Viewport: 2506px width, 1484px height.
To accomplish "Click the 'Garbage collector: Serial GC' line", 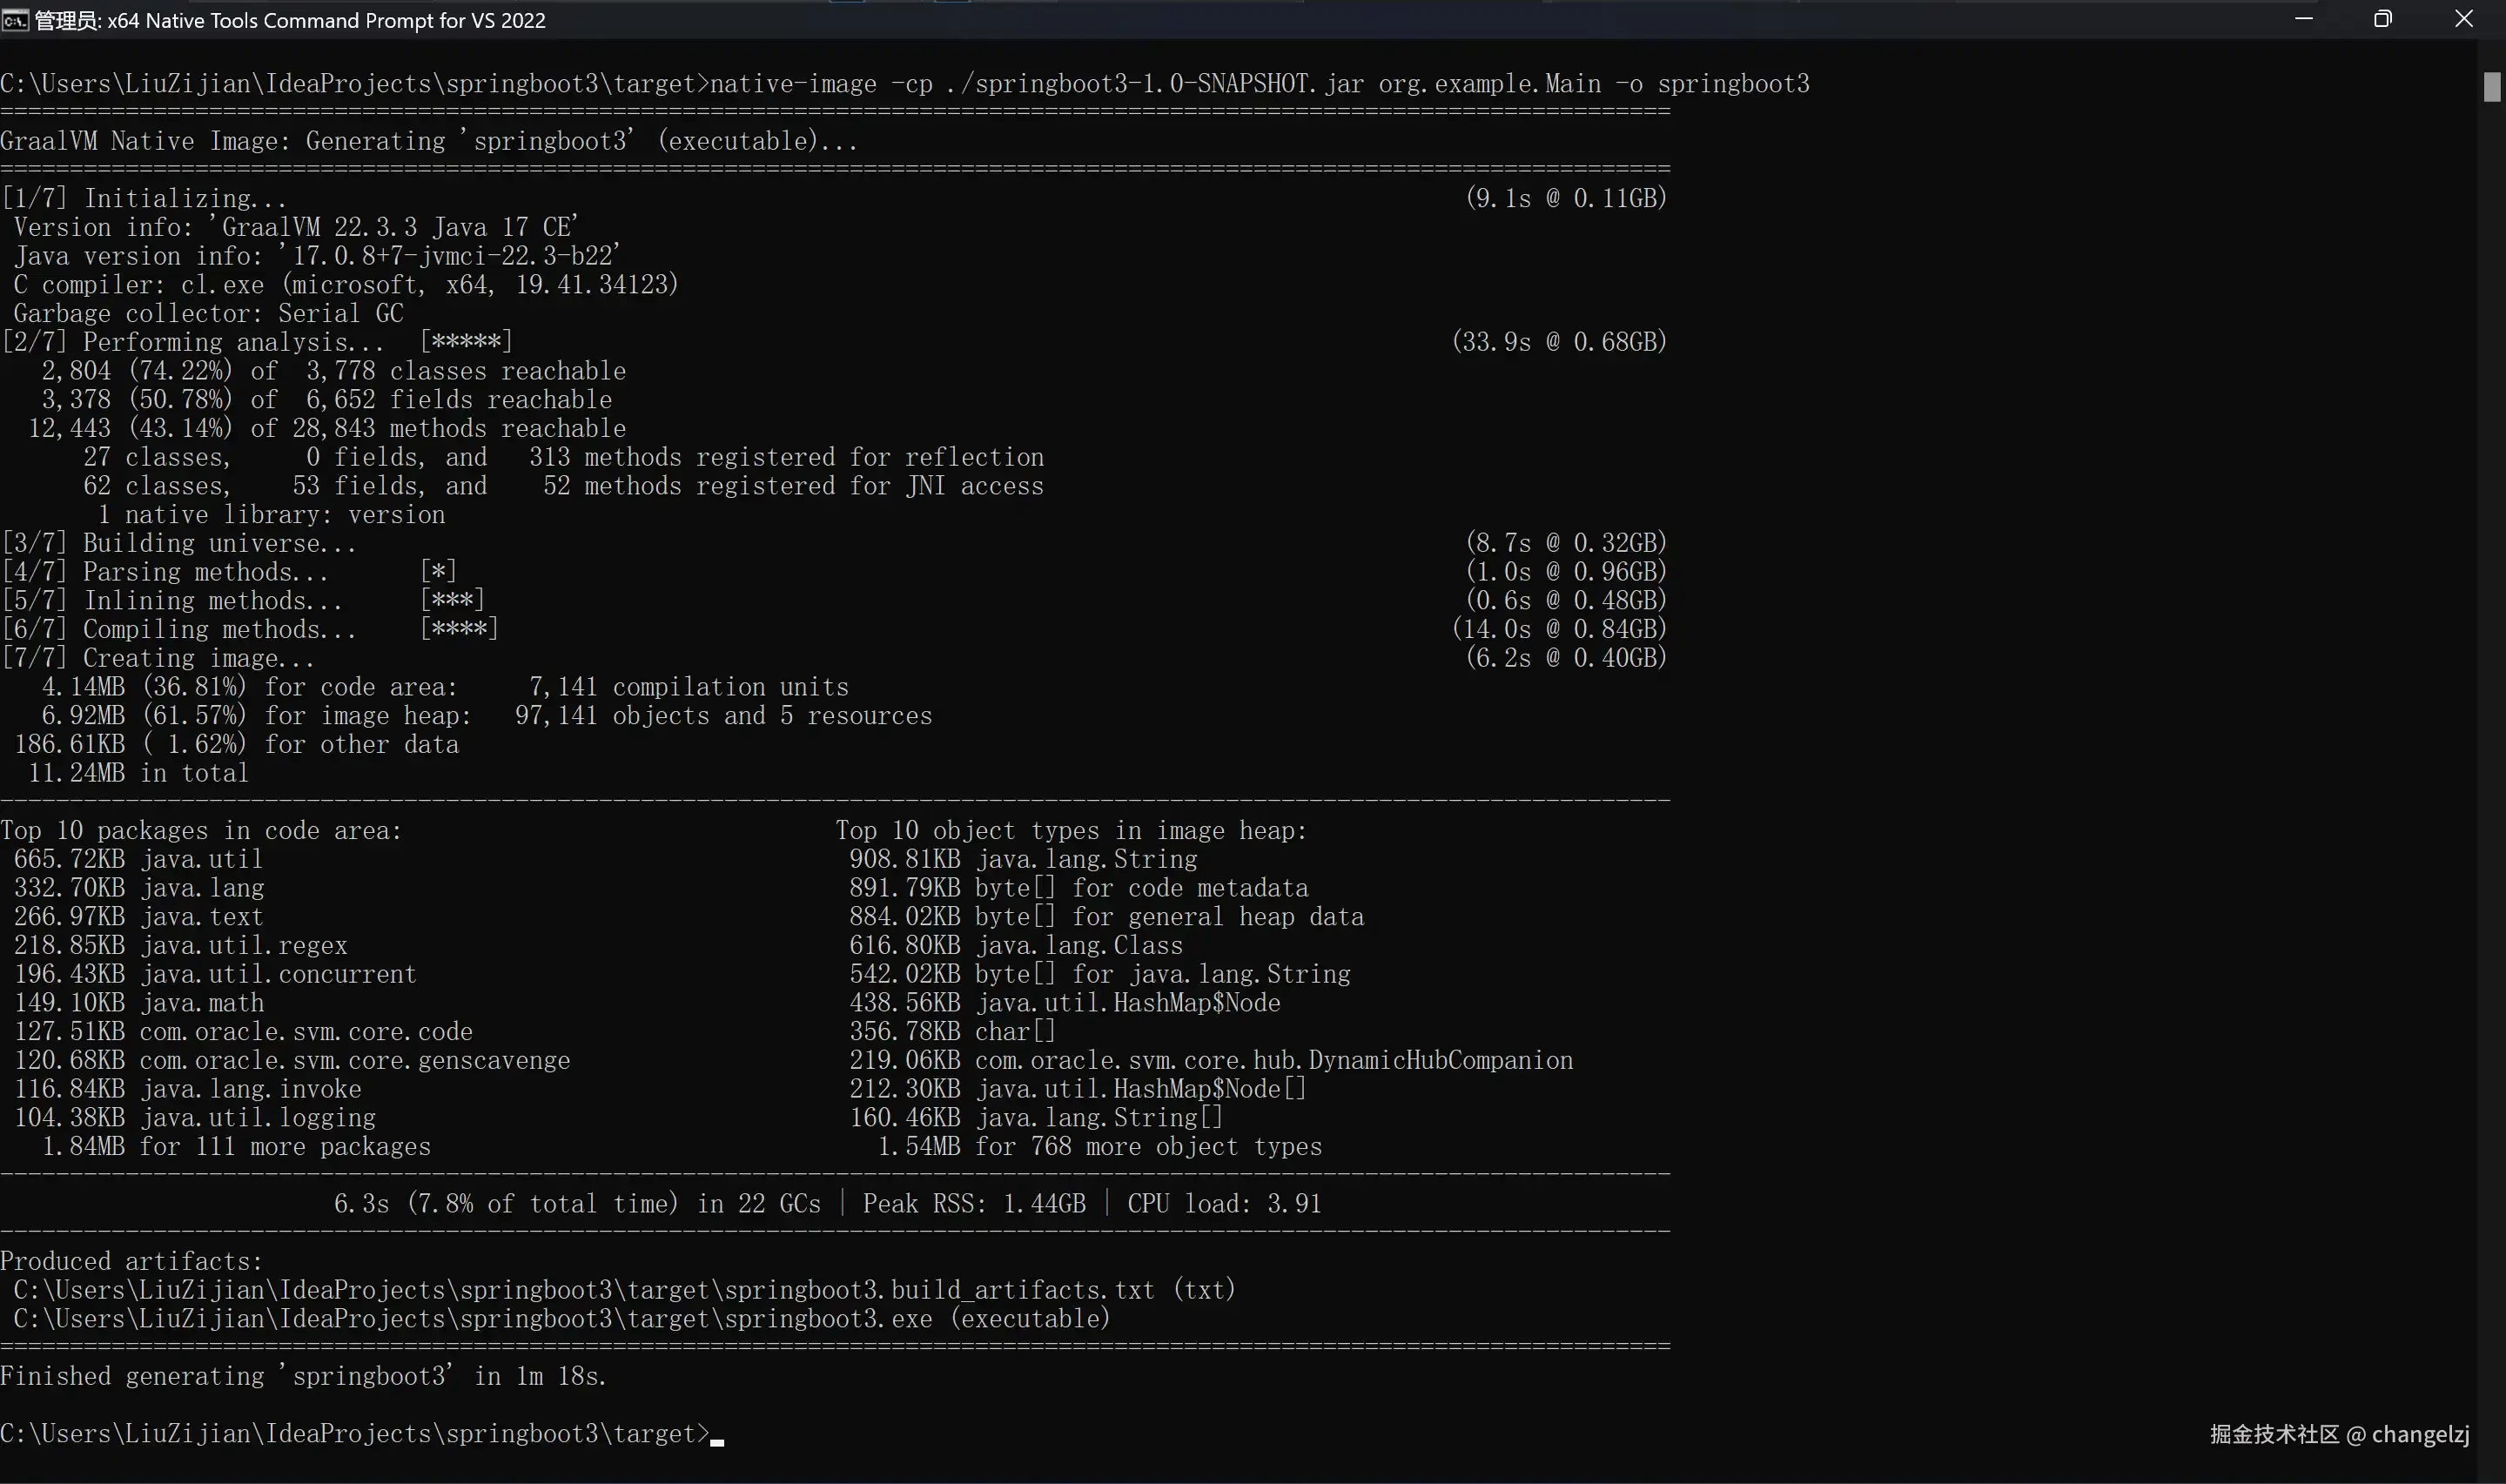I will pyautogui.click(x=208, y=314).
